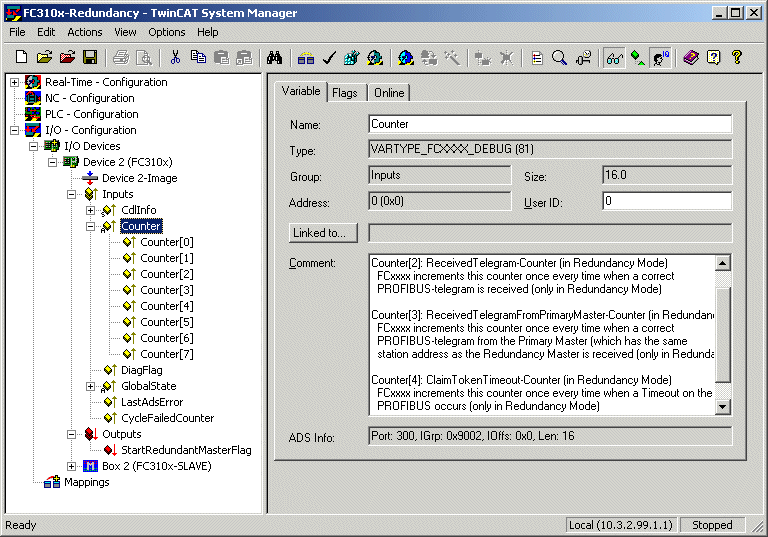The height and width of the screenshot is (537, 768).
Task: Click the Print preview icon
Action: [x=144, y=58]
